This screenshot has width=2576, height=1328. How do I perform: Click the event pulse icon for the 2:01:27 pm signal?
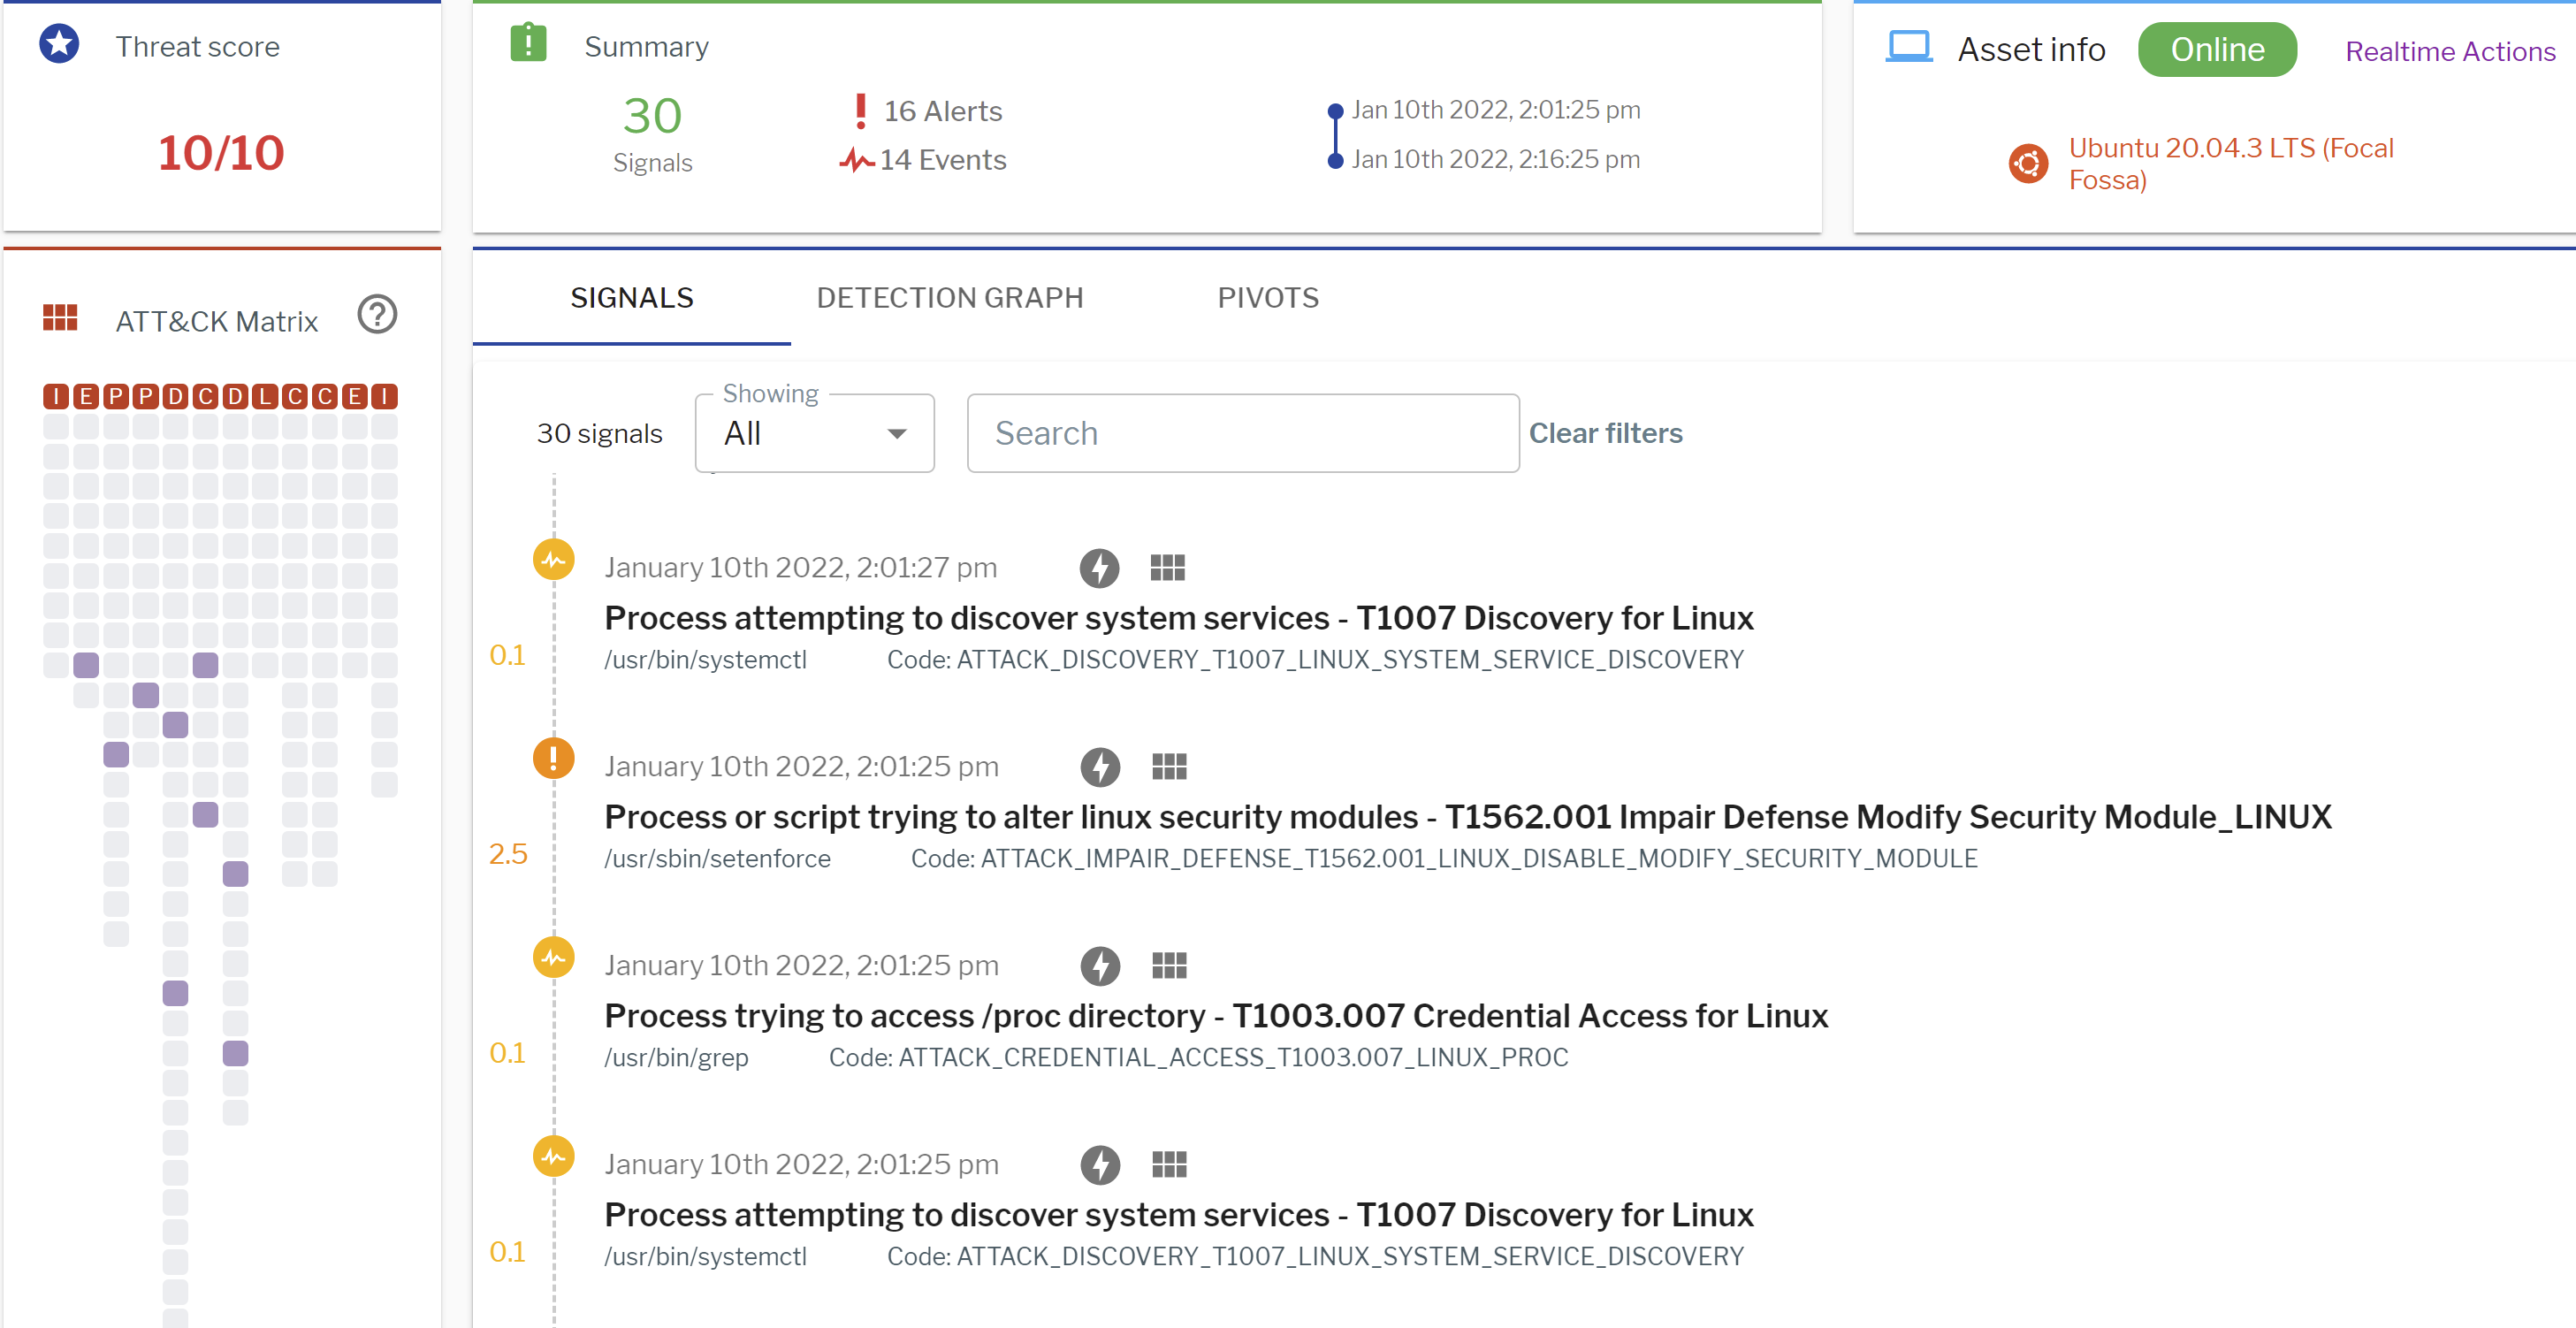[553, 560]
